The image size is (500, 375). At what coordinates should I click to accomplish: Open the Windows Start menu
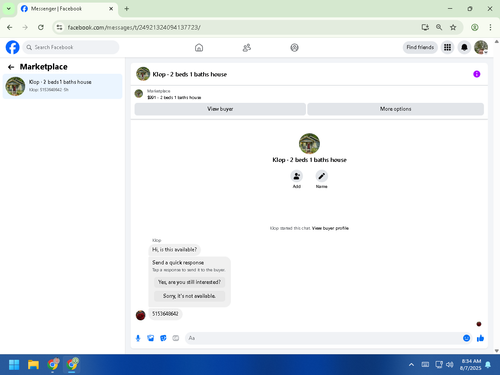14,365
